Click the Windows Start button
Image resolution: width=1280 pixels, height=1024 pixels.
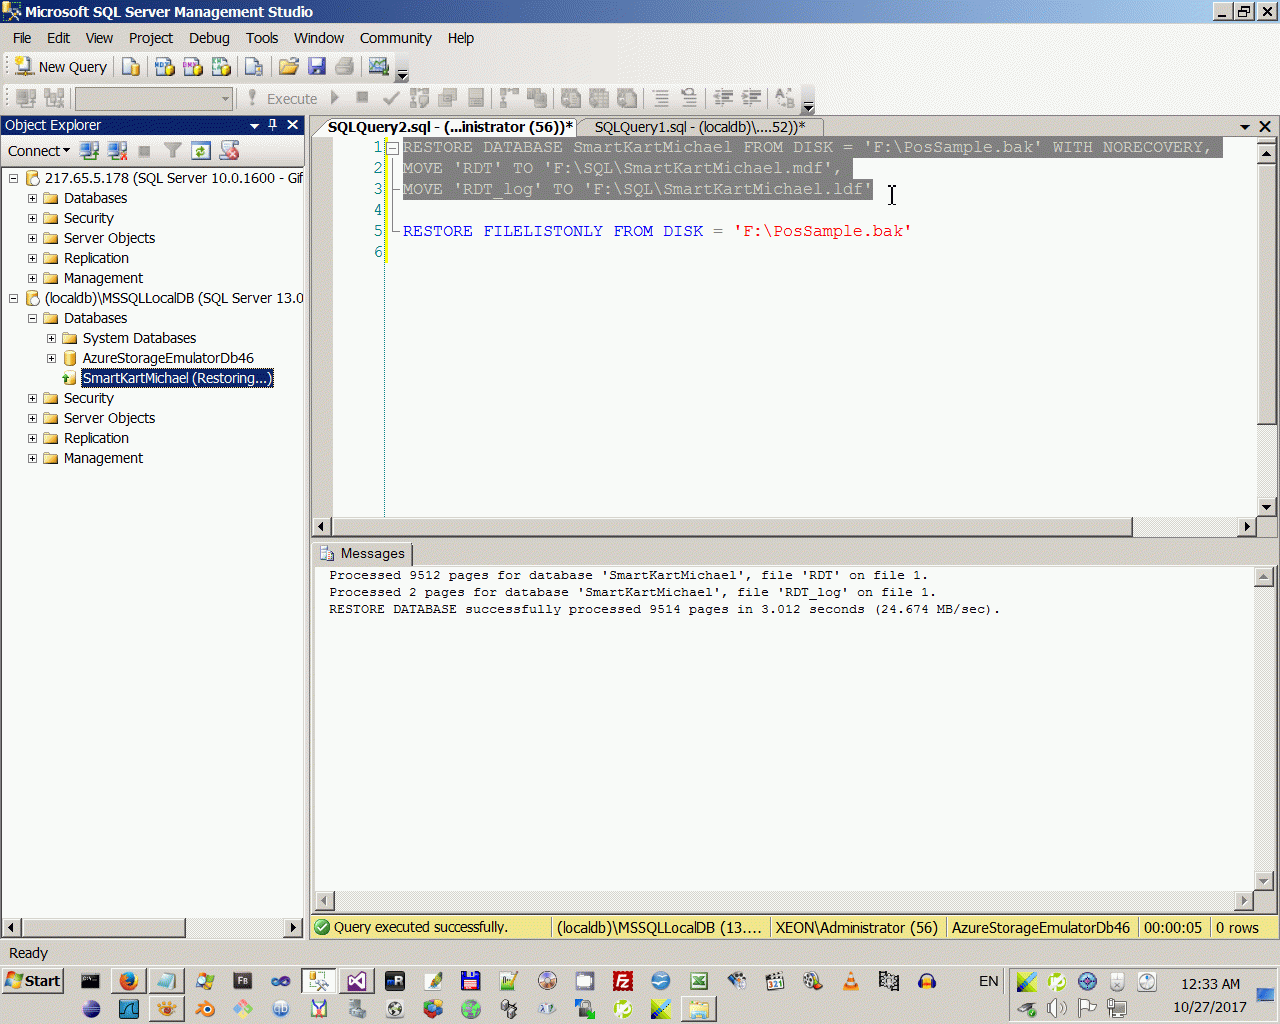tap(33, 980)
